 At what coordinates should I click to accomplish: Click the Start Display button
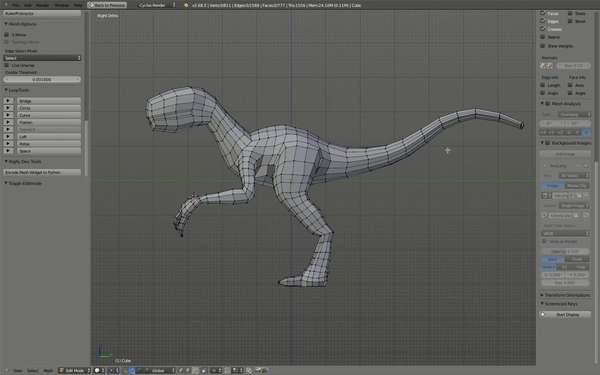tap(565, 315)
